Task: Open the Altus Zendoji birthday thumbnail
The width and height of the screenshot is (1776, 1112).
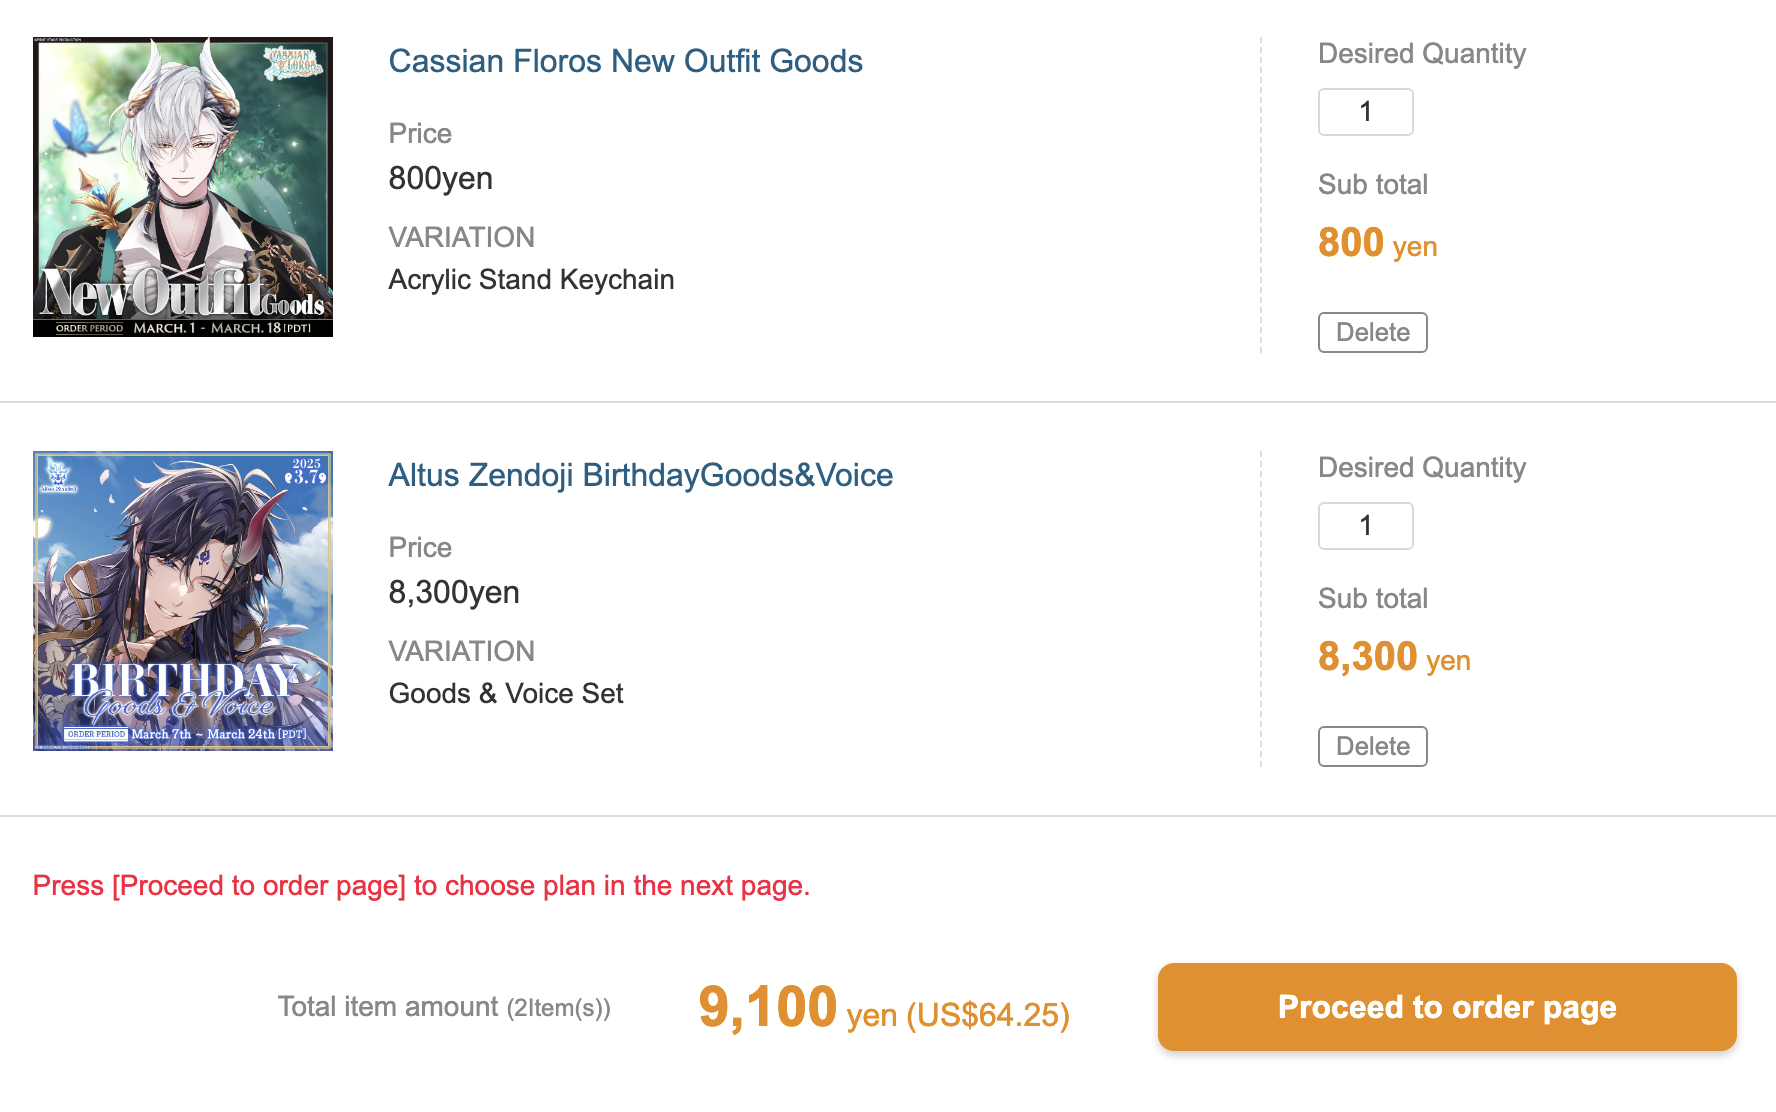Action: pos(183,601)
